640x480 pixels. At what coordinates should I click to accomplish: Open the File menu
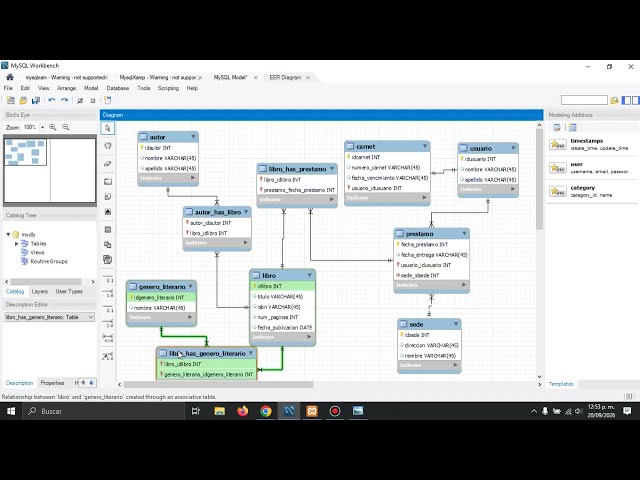[8, 88]
